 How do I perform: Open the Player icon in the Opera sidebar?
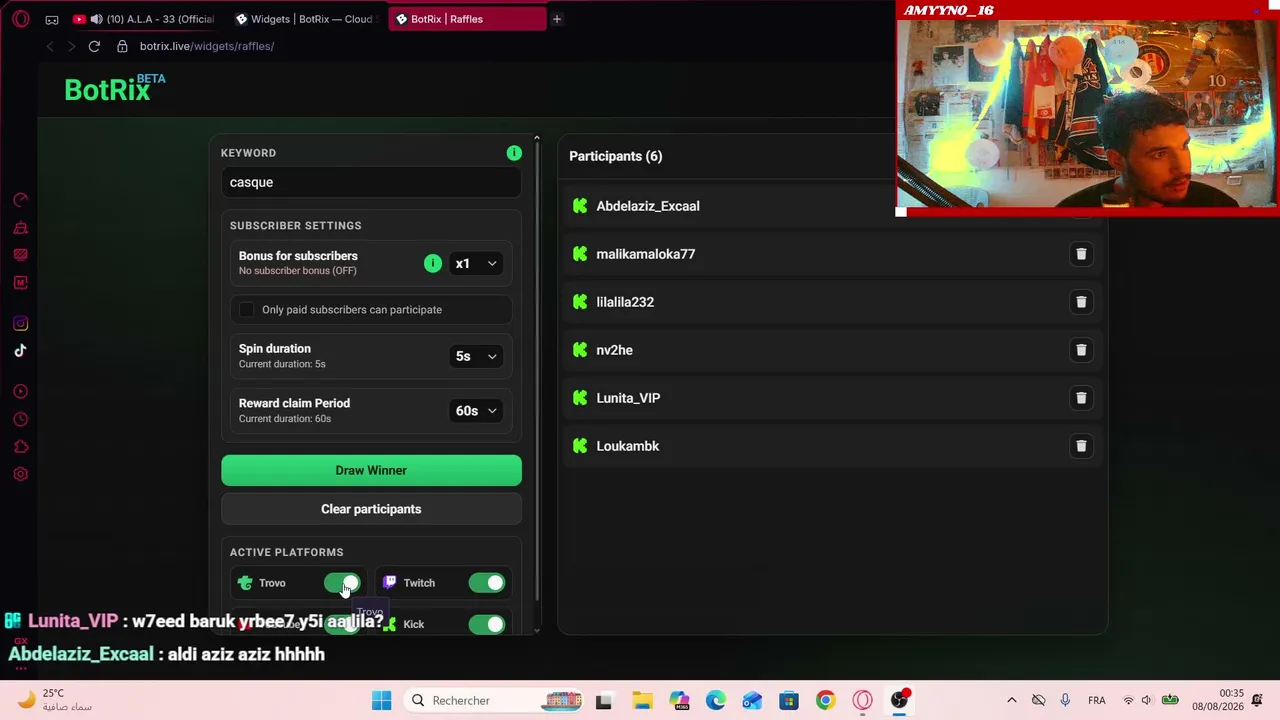[x=21, y=392]
